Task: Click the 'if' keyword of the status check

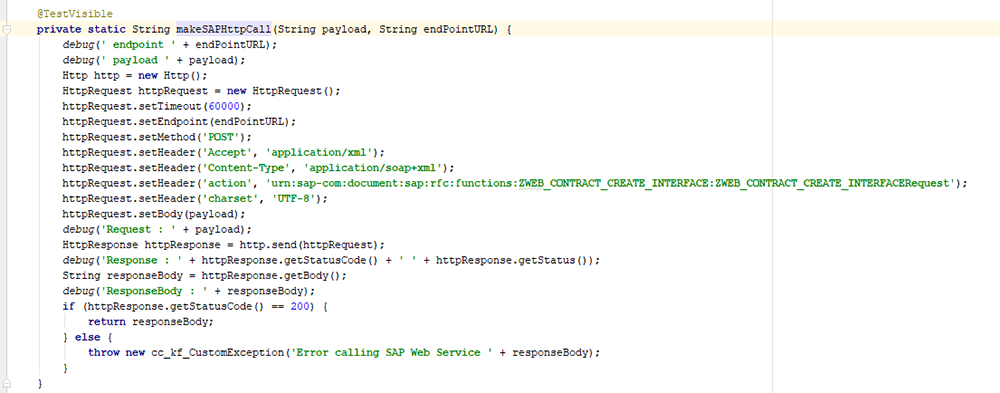Action: coord(68,306)
